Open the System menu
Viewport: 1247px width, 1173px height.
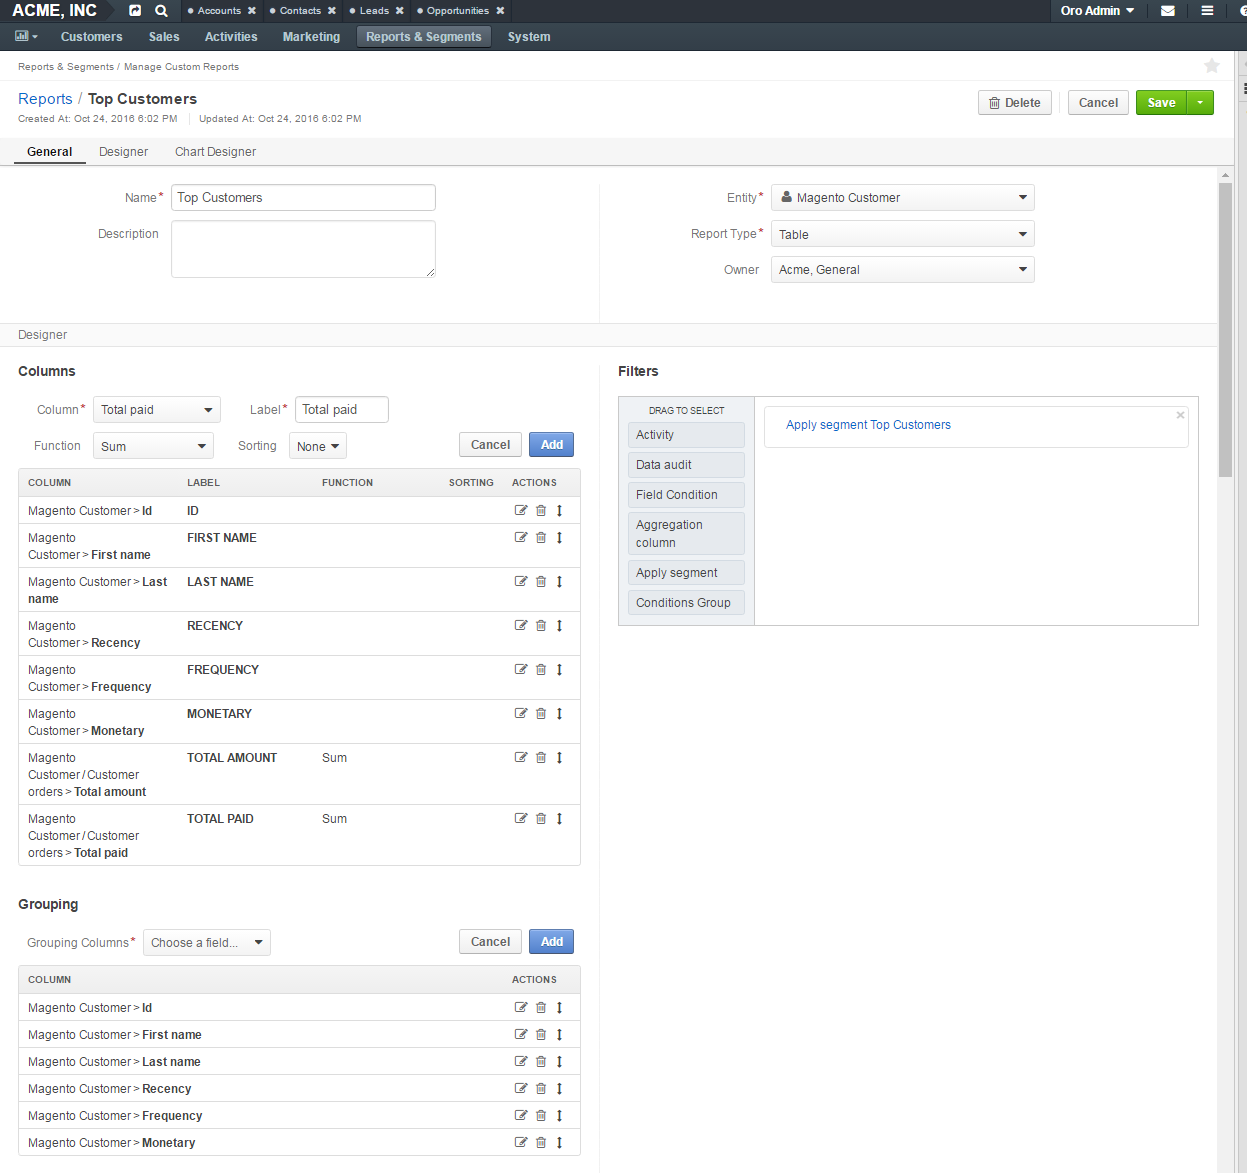pyautogui.click(x=529, y=37)
